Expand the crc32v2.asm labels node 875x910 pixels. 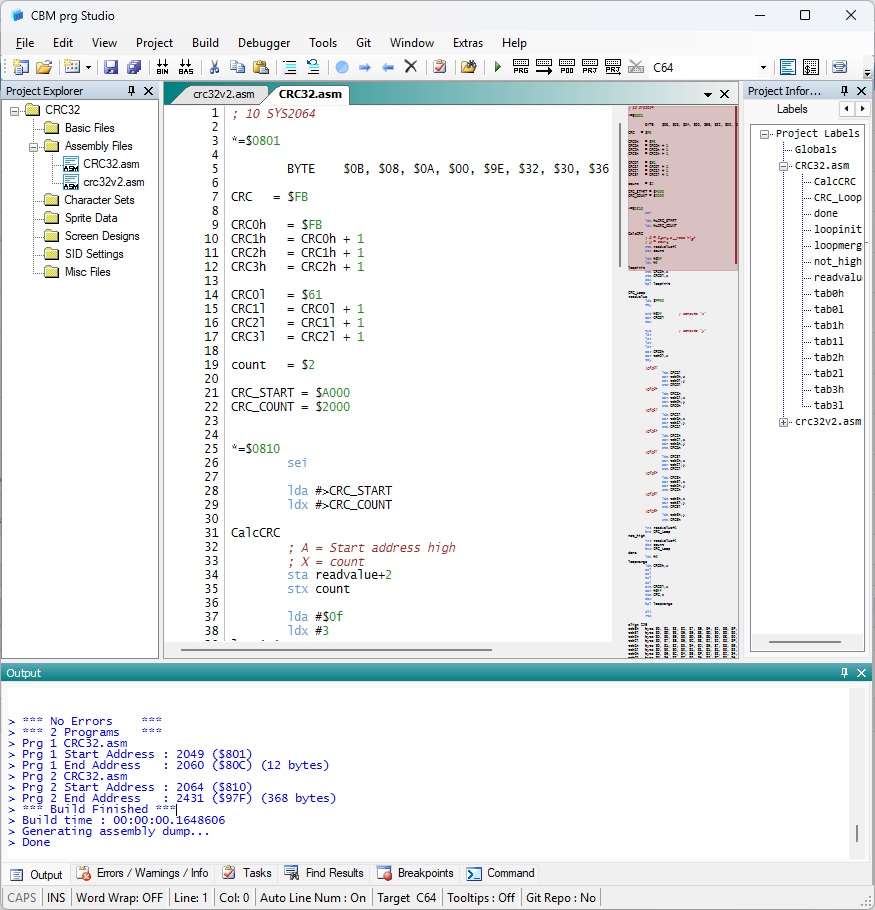tap(784, 422)
